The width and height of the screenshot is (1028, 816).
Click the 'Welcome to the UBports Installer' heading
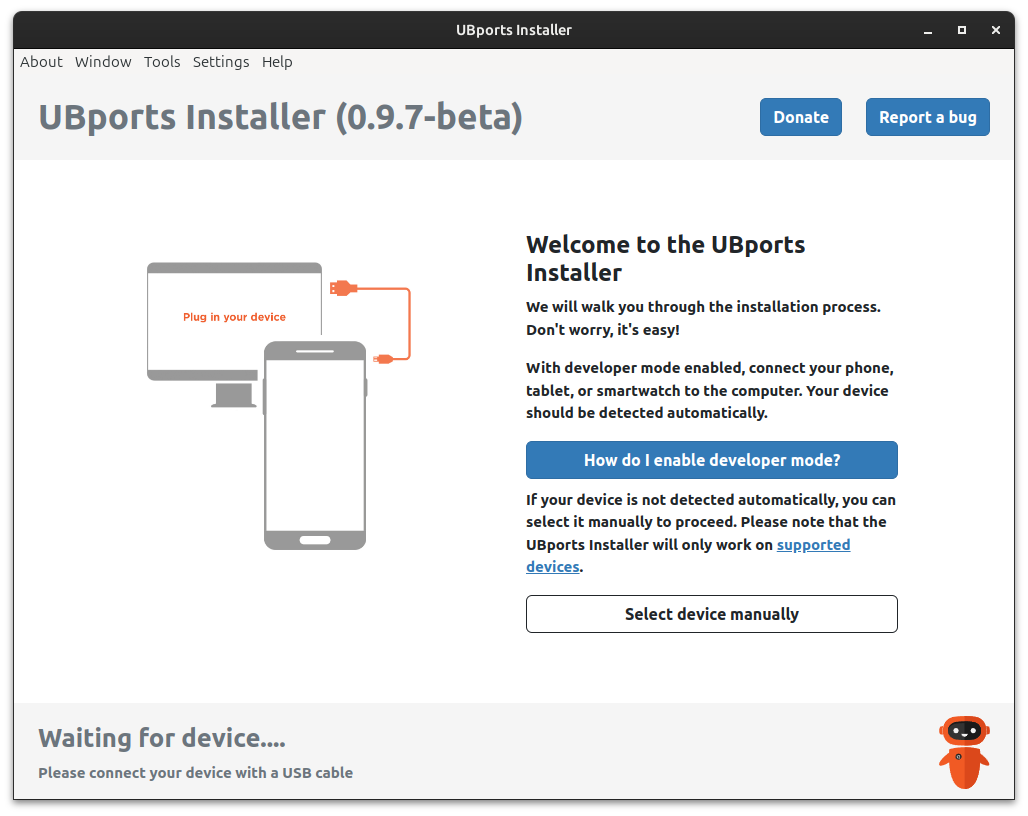665,258
